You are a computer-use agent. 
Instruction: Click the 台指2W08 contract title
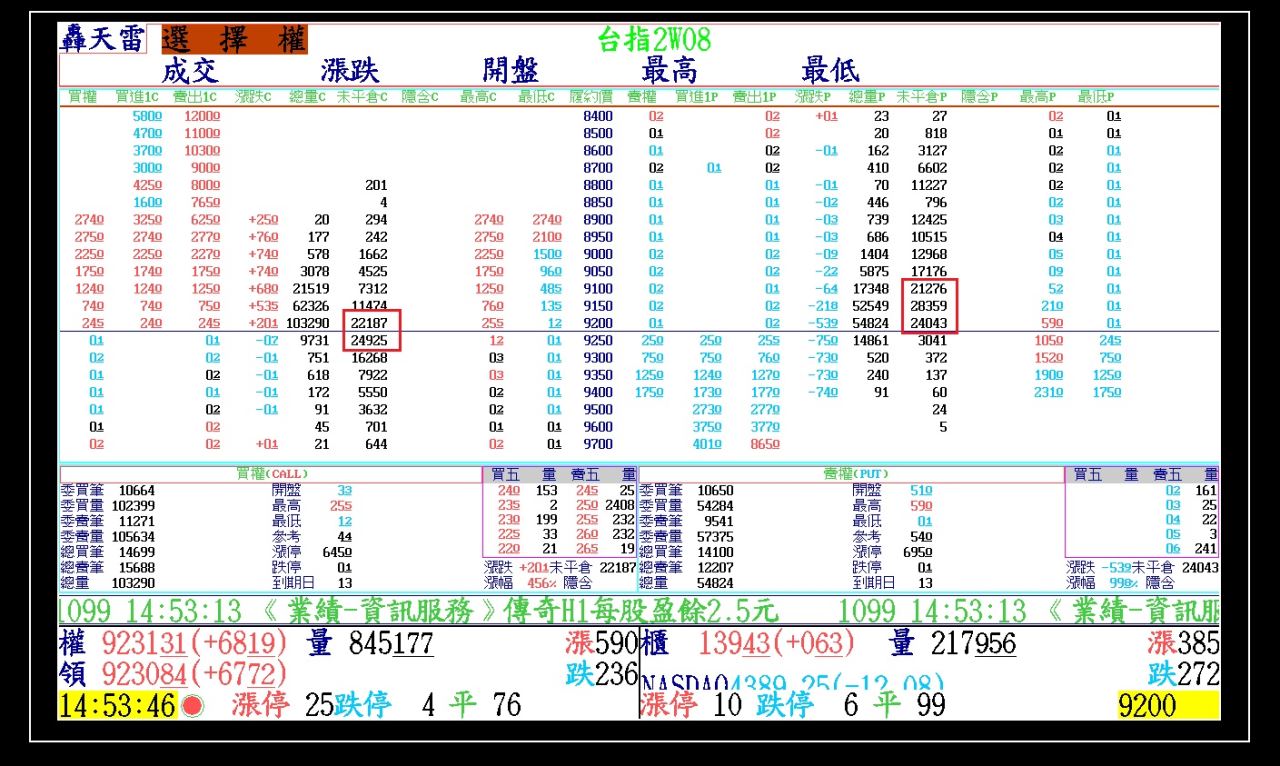point(654,40)
